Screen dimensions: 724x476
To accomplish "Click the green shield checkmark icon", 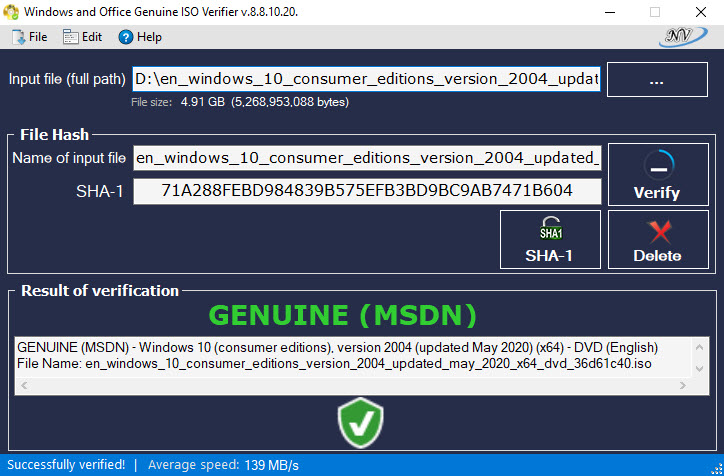I will (x=361, y=422).
